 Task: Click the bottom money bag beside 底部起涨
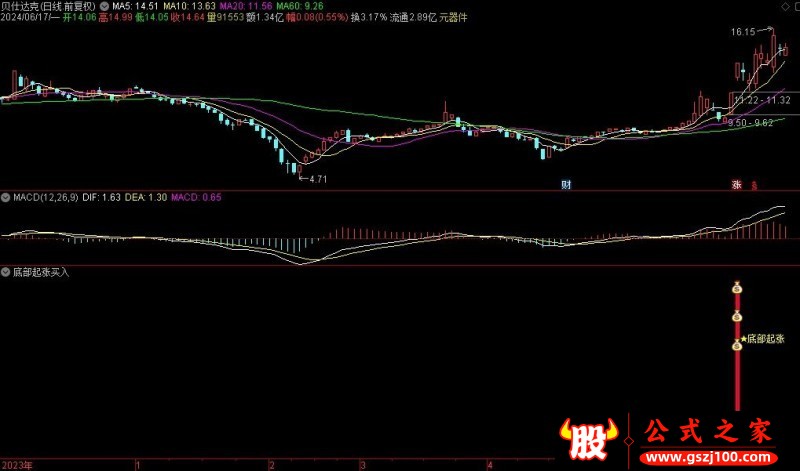click(x=737, y=345)
